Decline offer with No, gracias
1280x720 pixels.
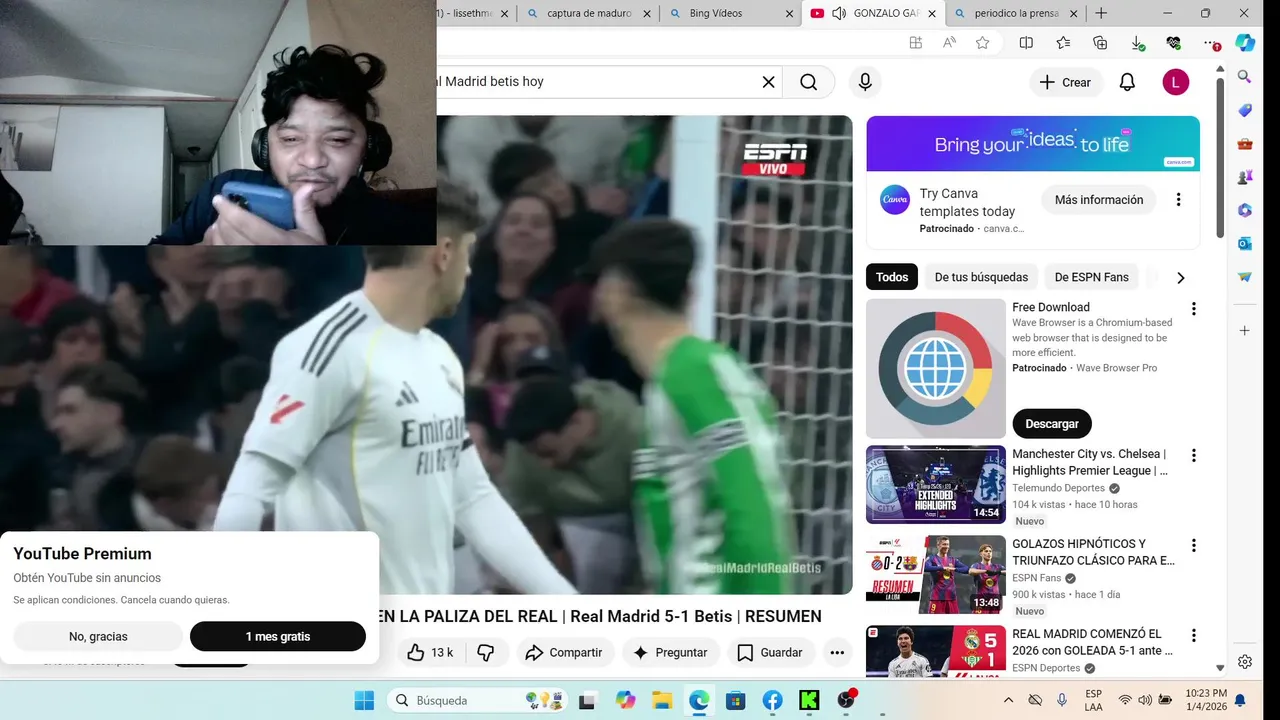pyautogui.click(x=98, y=636)
